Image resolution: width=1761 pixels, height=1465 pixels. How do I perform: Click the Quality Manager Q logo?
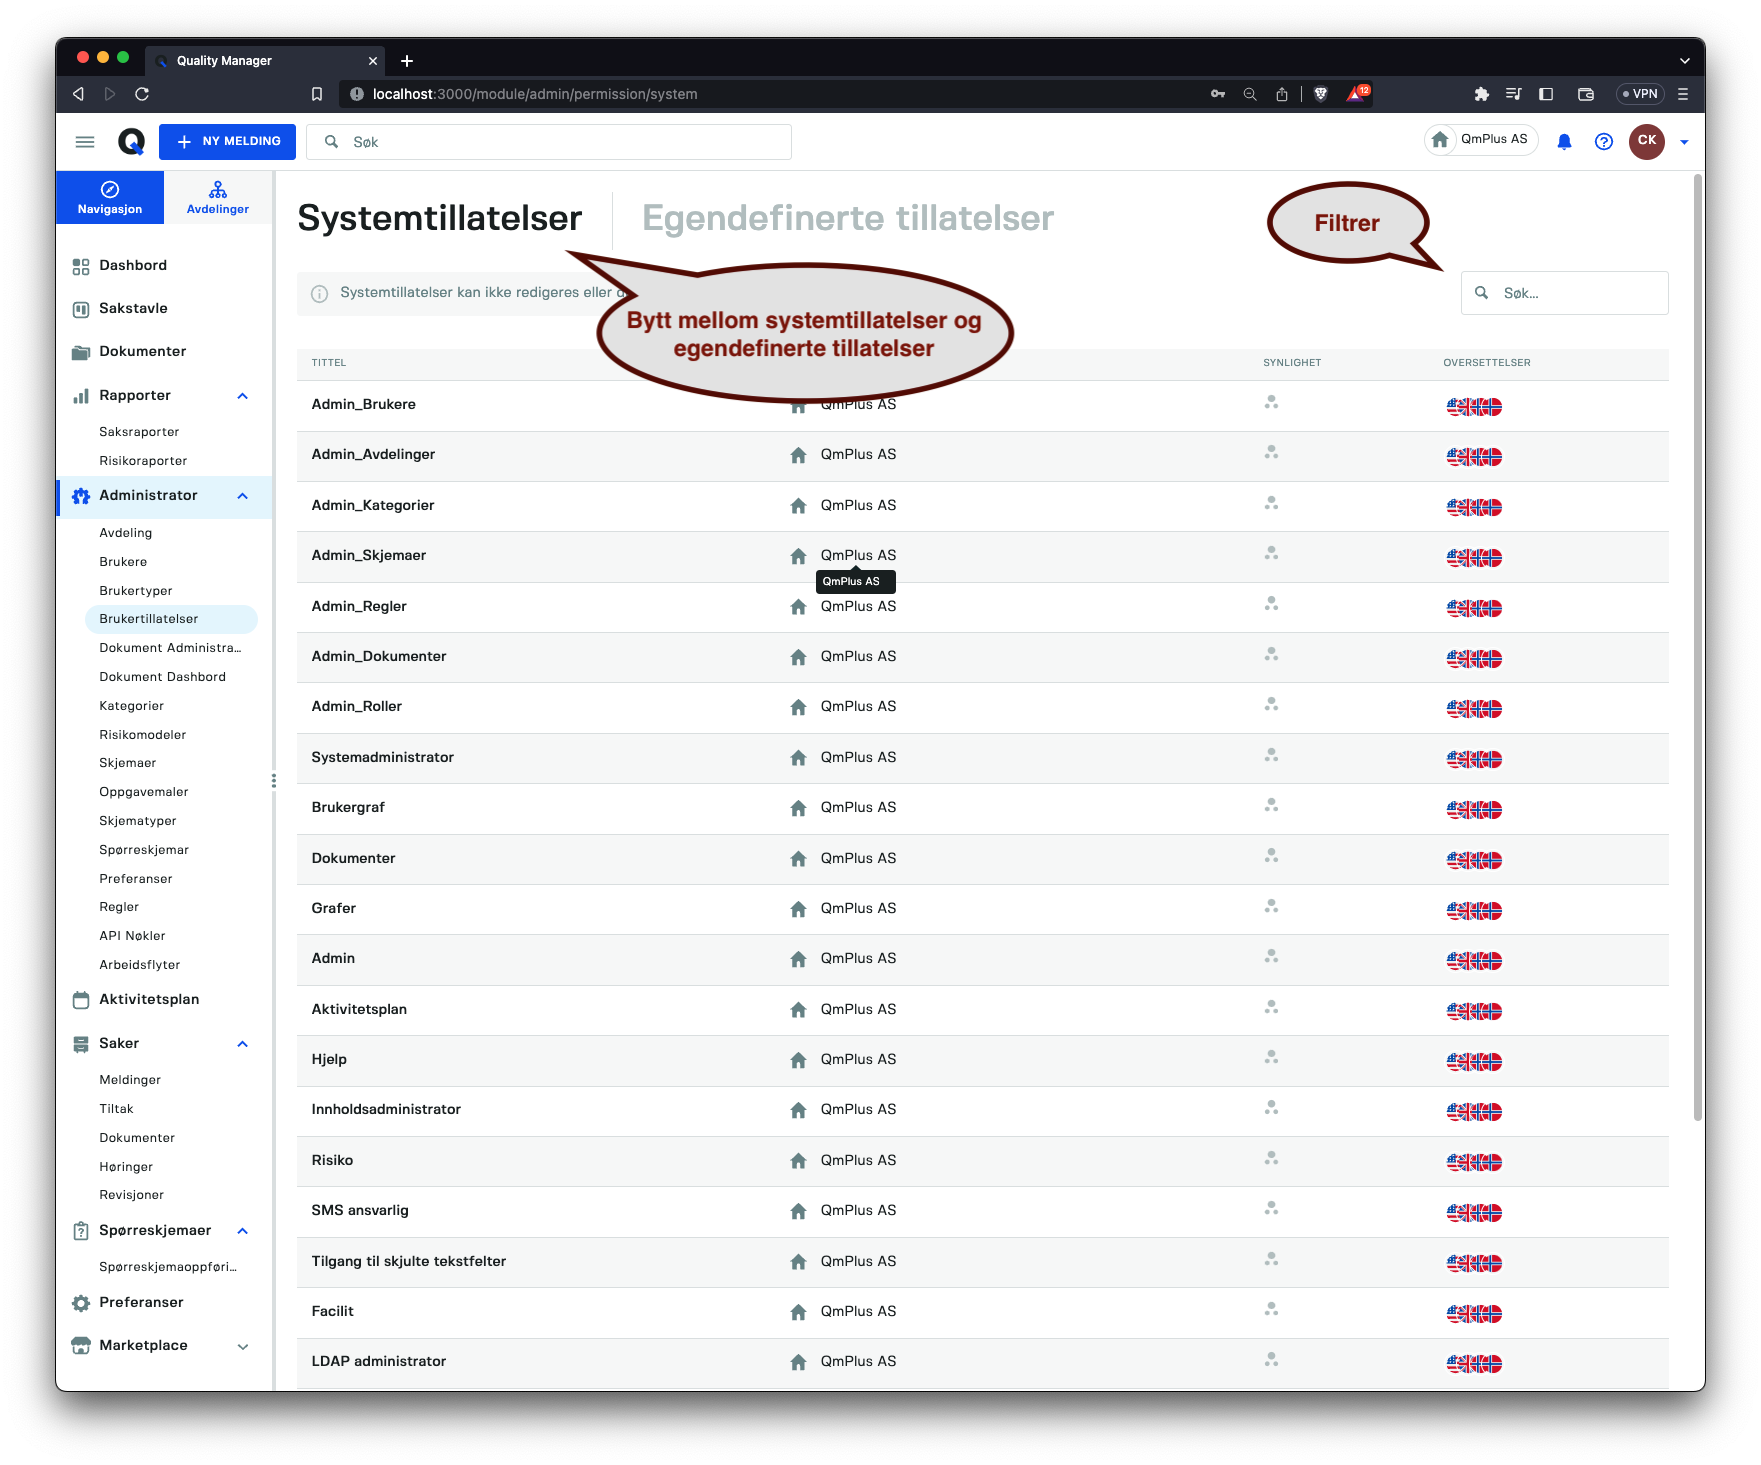coord(131,142)
